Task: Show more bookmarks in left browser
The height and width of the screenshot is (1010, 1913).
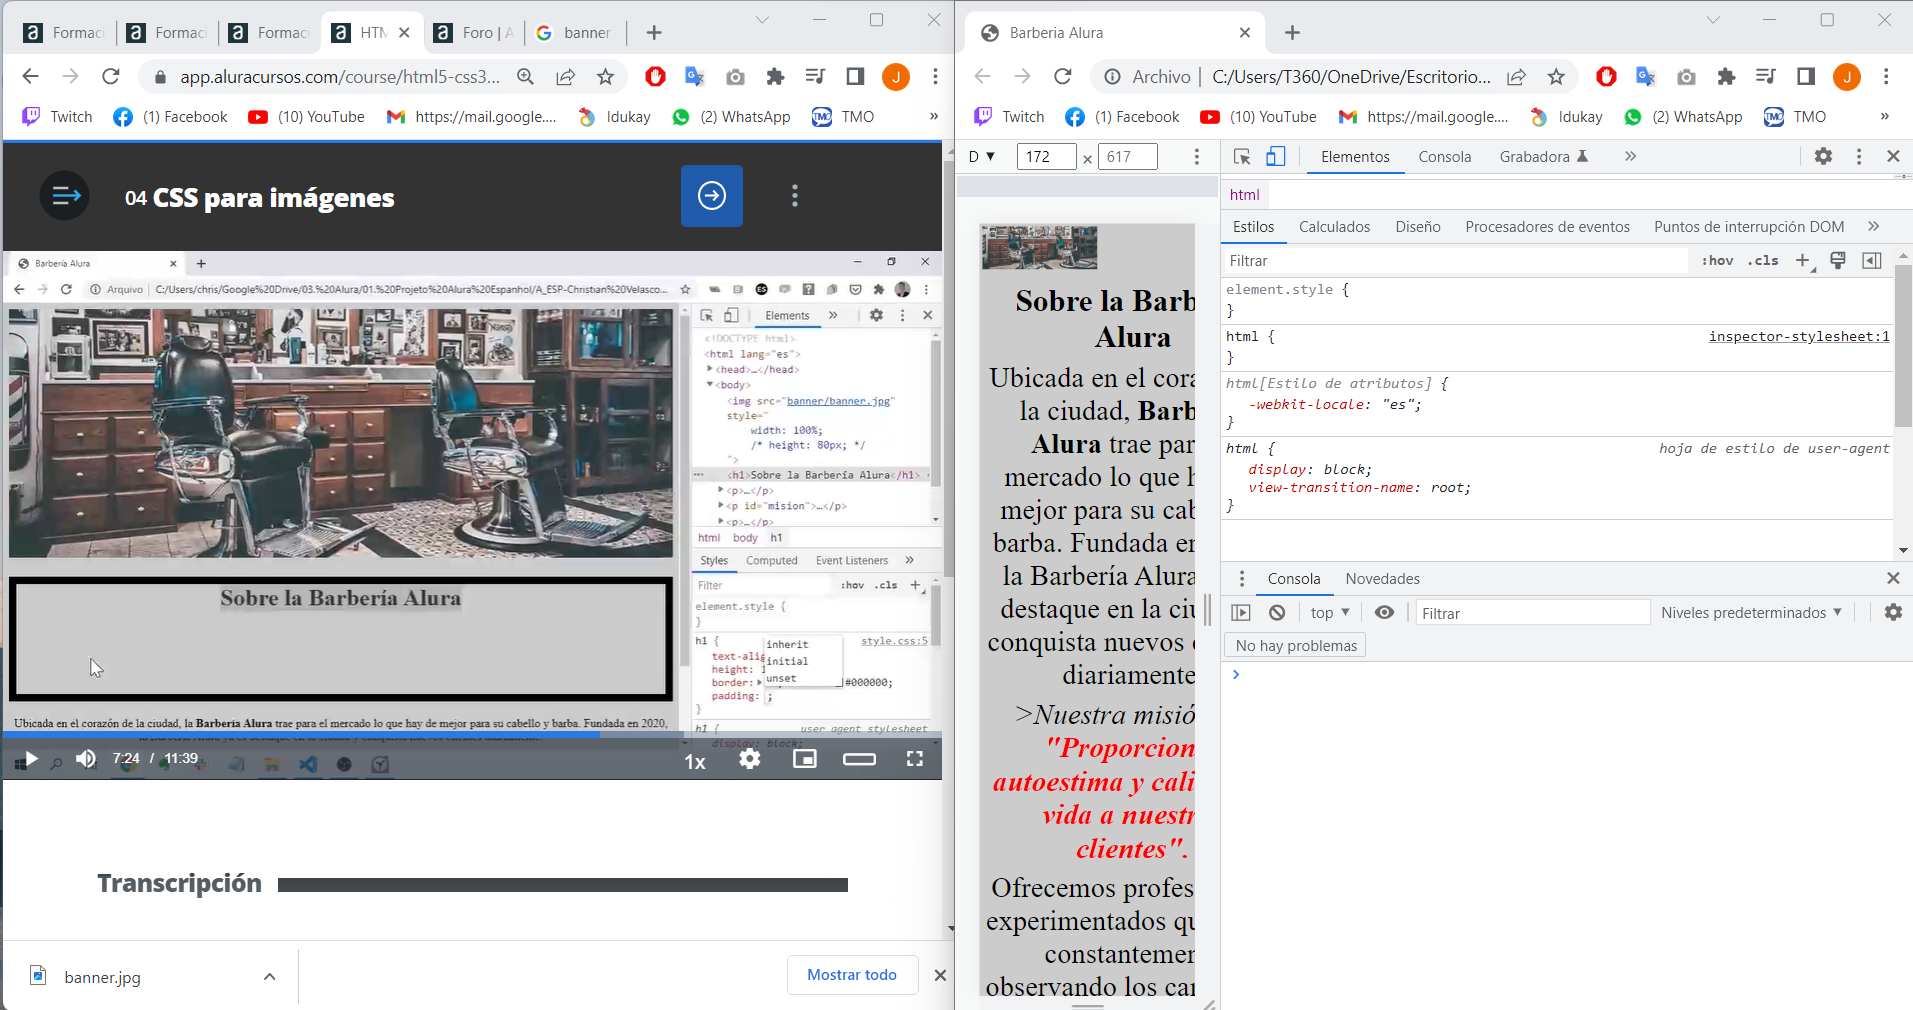Action: click(934, 117)
